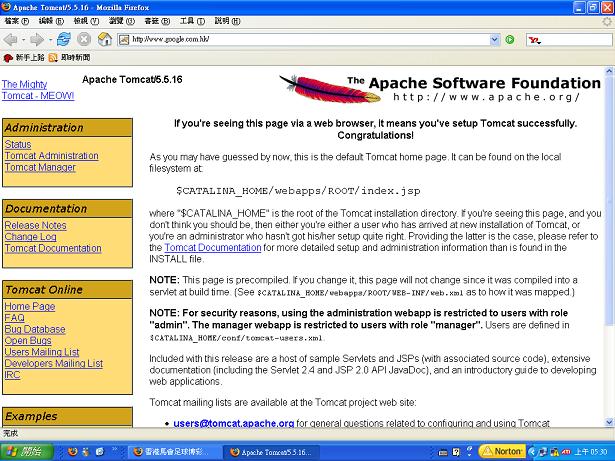
Task: Click the Stop loading icon
Action: click(x=84, y=39)
